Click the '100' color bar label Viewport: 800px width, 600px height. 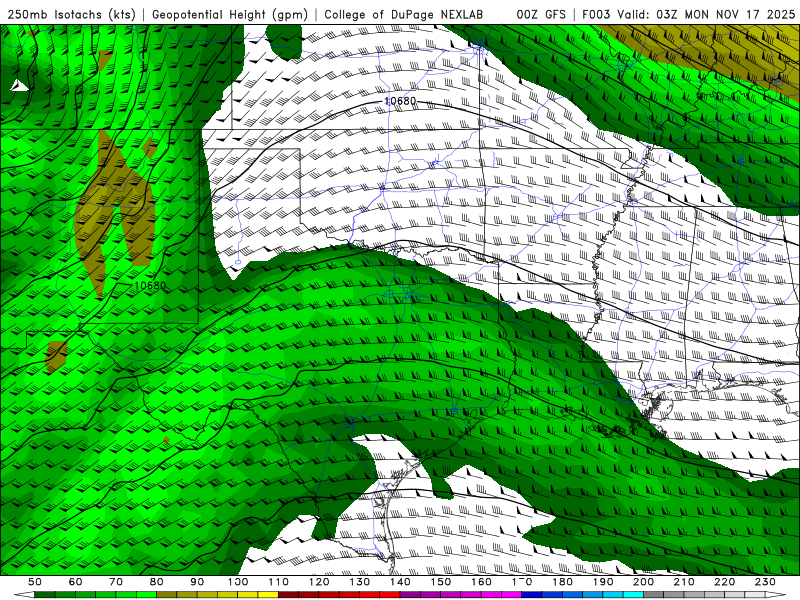tap(238, 582)
